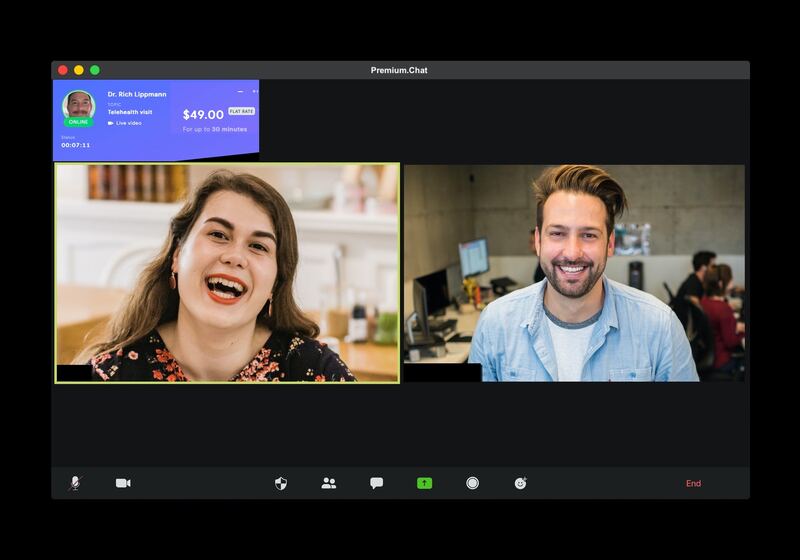Toggle the video camera off
800x560 pixels.
pyautogui.click(x=123, y=483)
